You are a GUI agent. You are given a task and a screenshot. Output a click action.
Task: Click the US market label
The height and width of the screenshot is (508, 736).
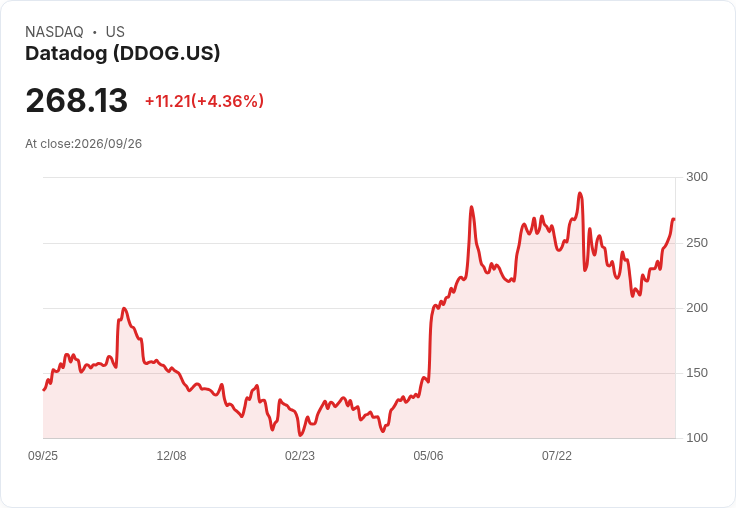115,32
